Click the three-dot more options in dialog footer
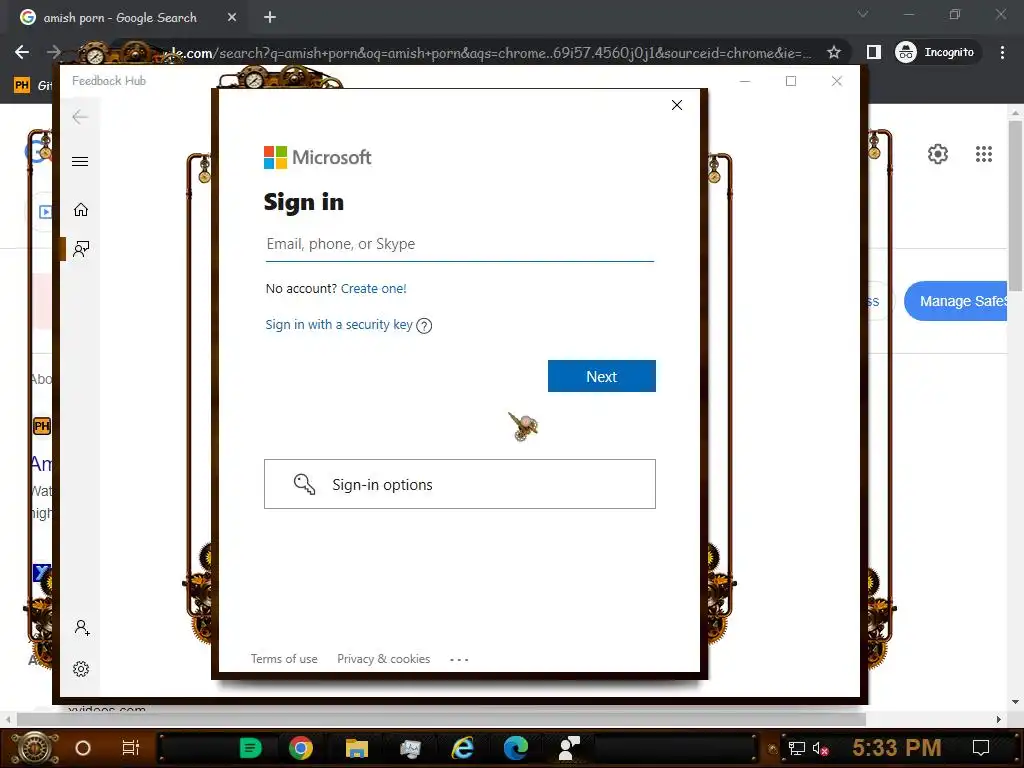This screenshot has width=1024, height=768. pyautogui.click(x=459, y=660)
